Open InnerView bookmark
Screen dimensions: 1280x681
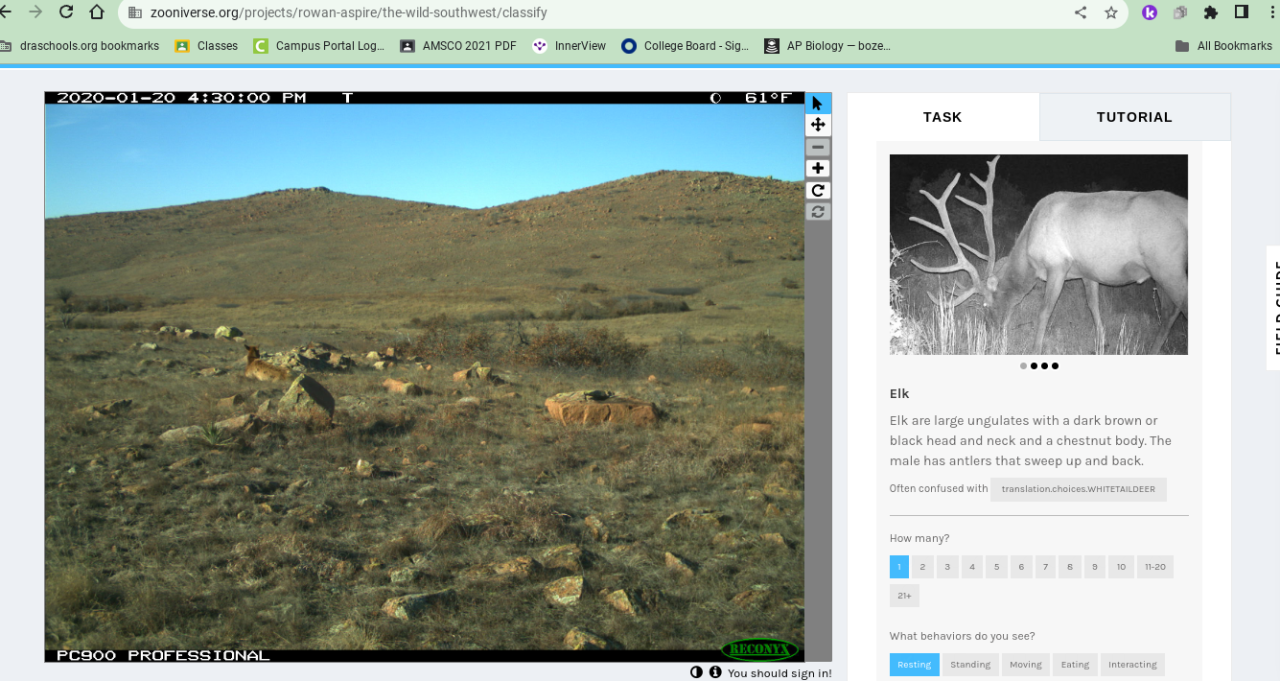[569, 46]
